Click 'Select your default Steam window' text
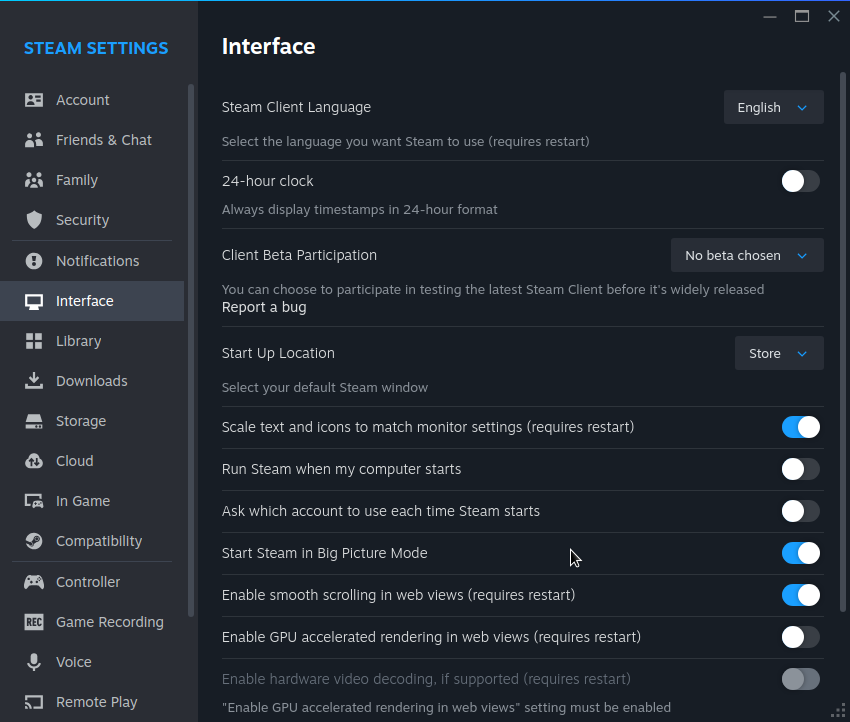 325,388
